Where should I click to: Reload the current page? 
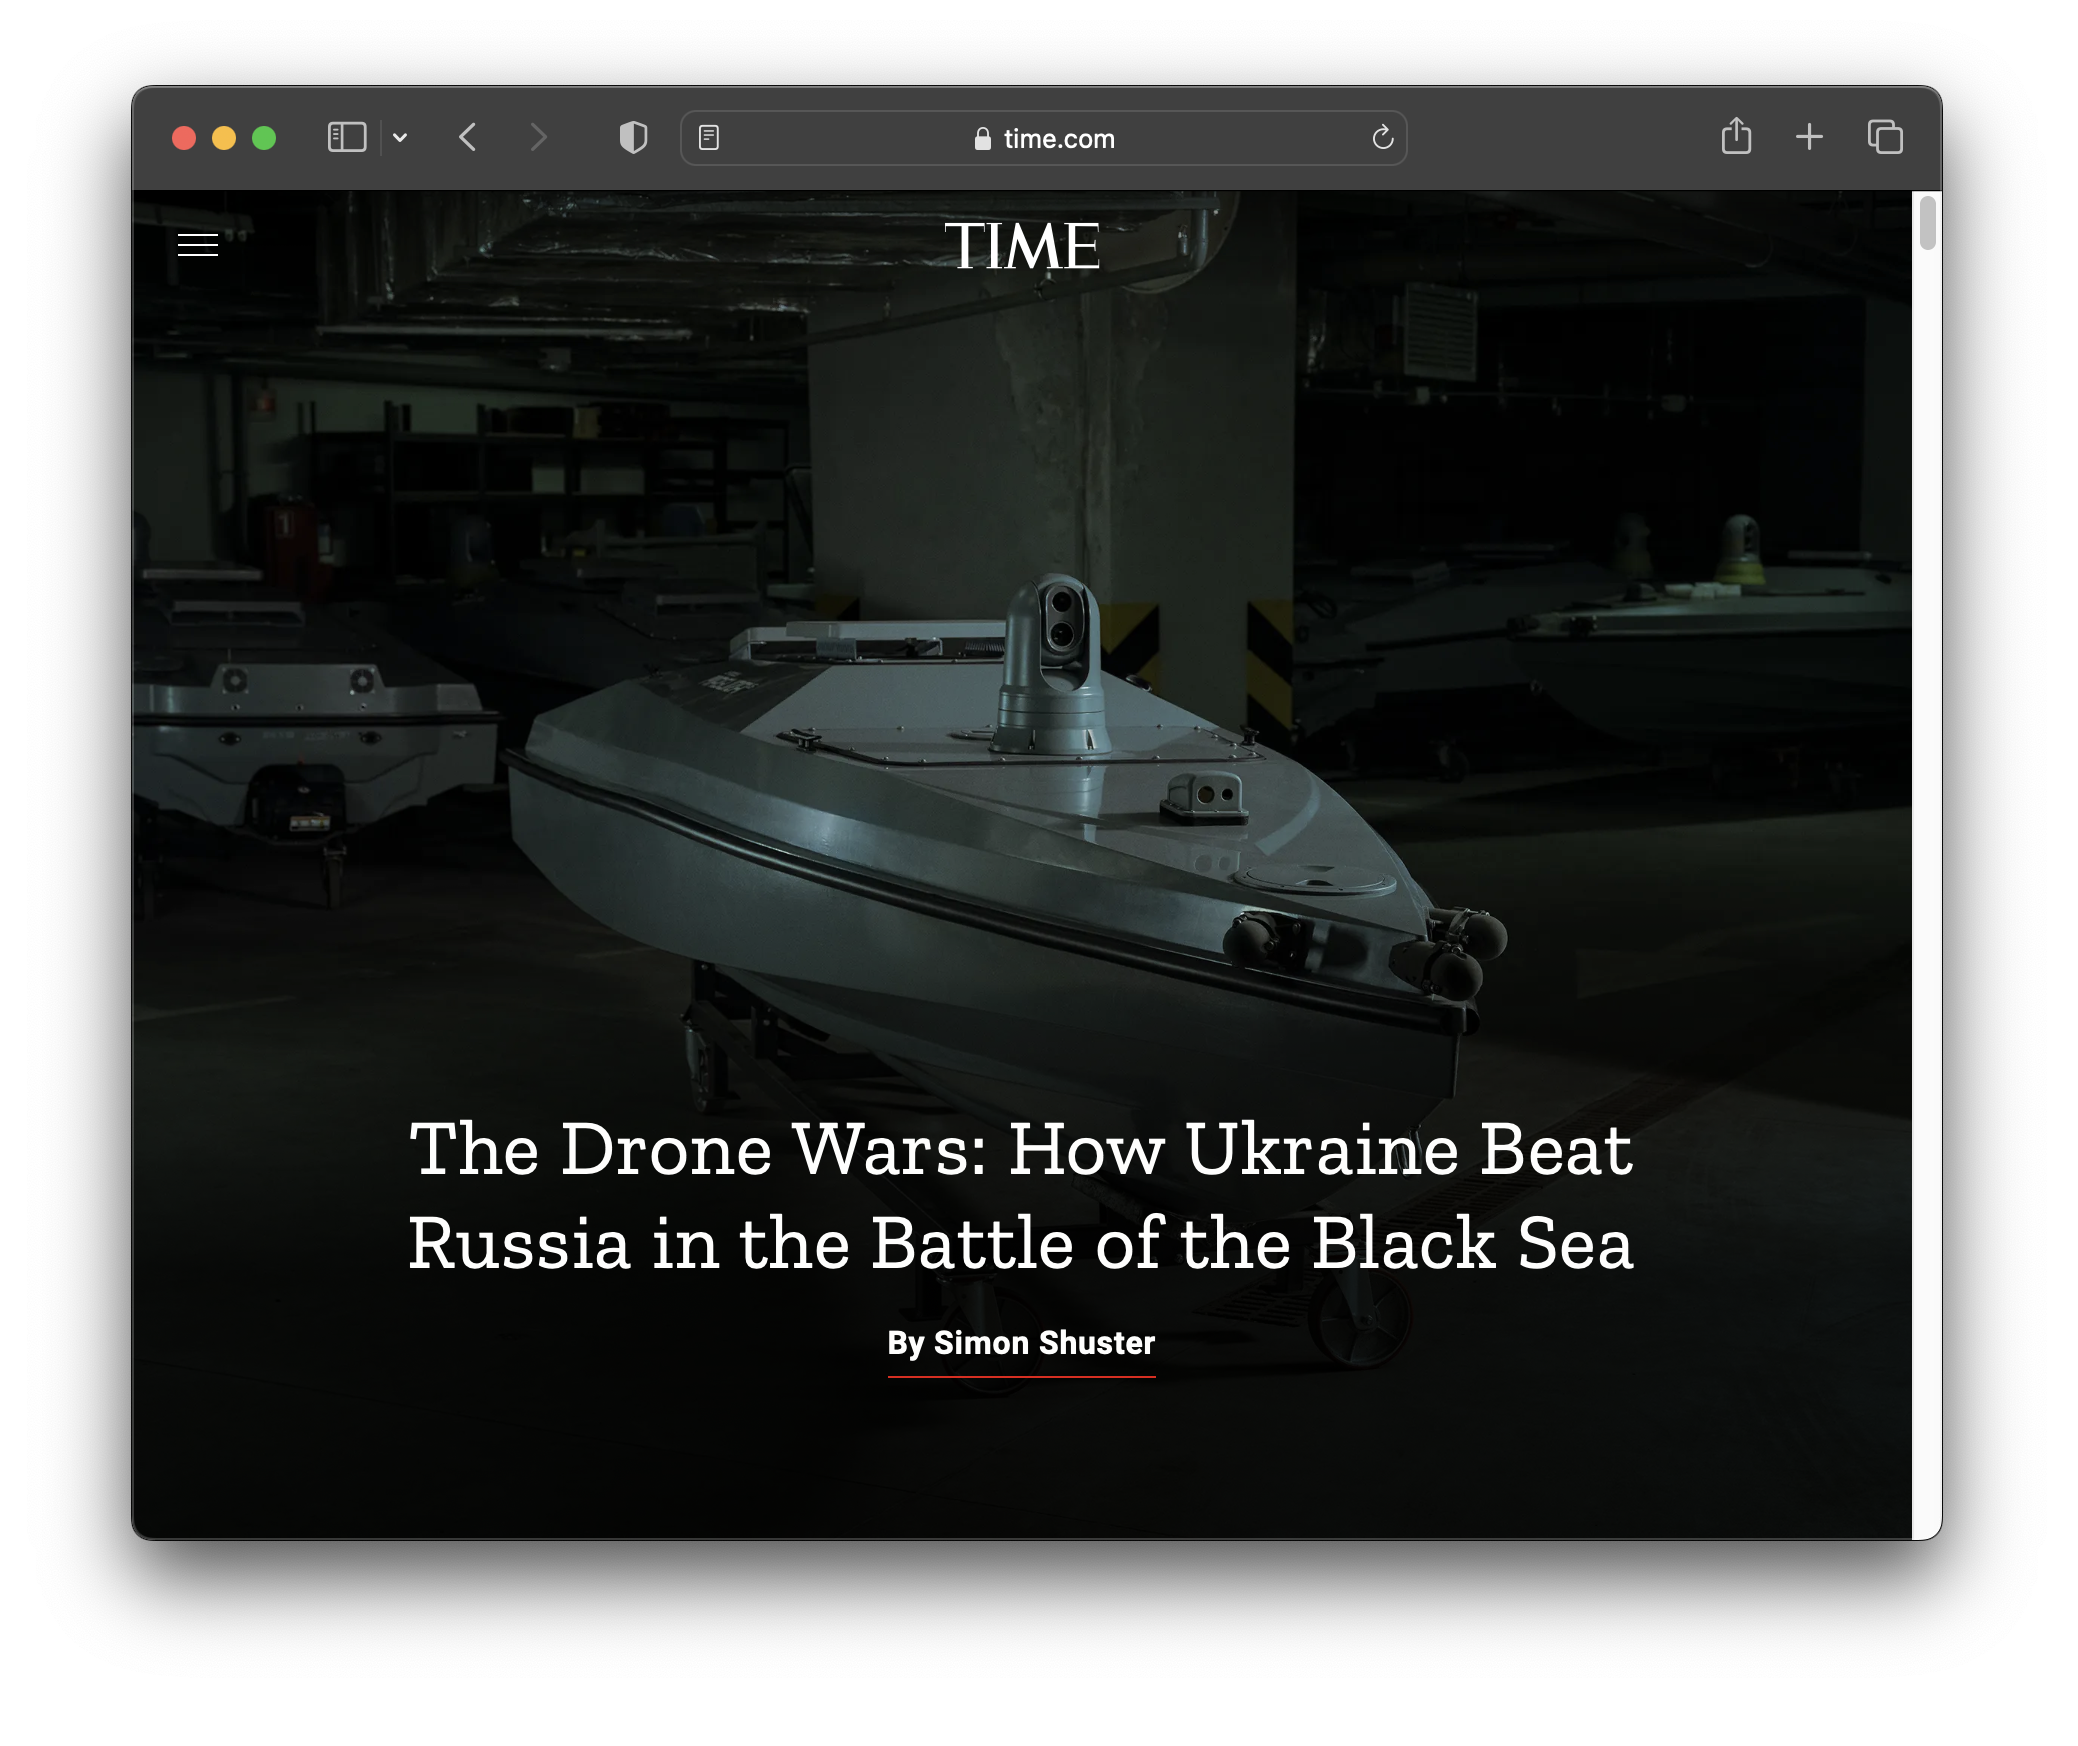click(x=1382, y=138)
